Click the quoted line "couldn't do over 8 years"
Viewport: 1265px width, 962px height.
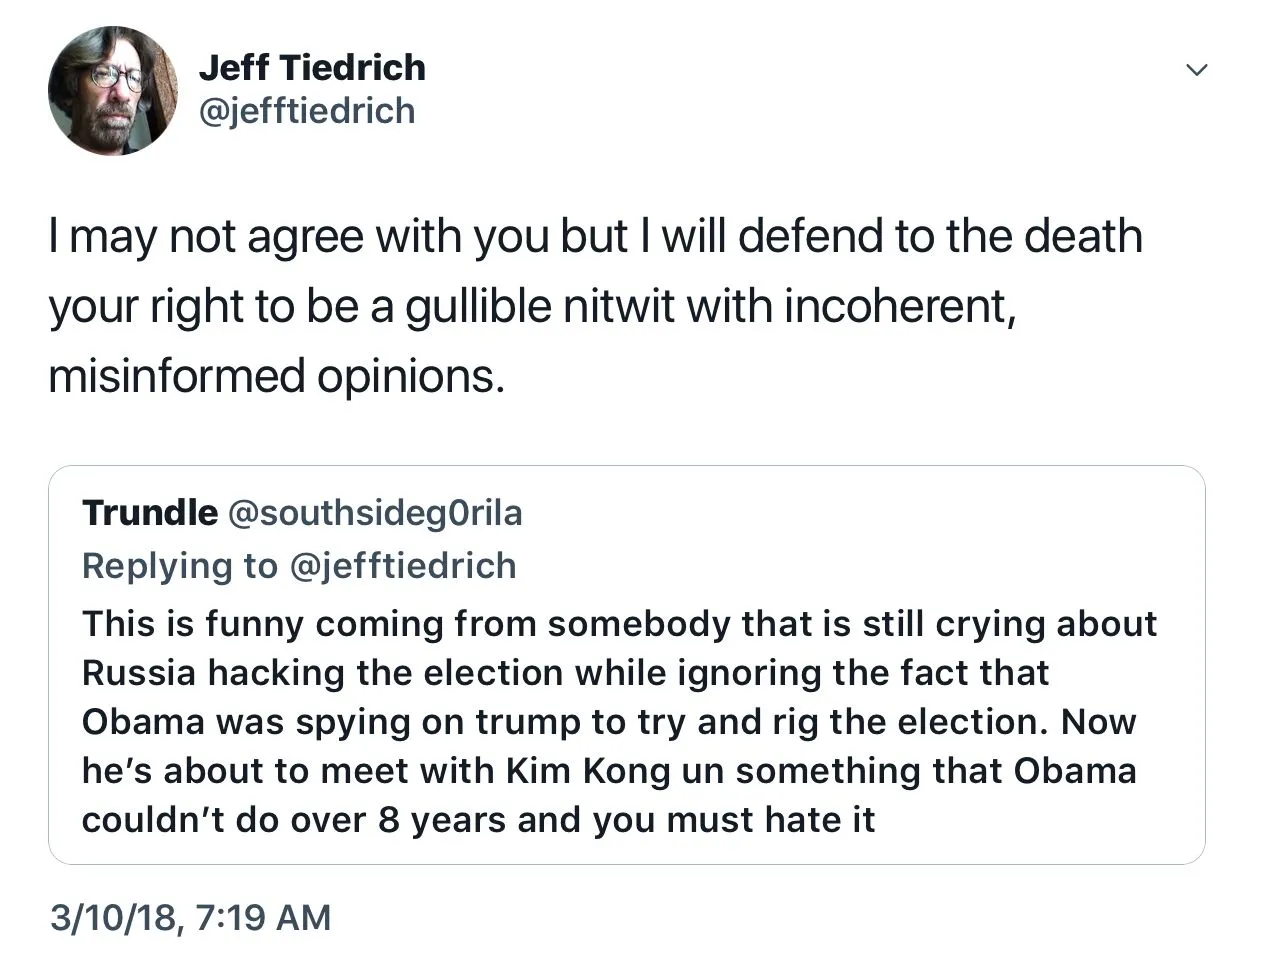point(478,820)
